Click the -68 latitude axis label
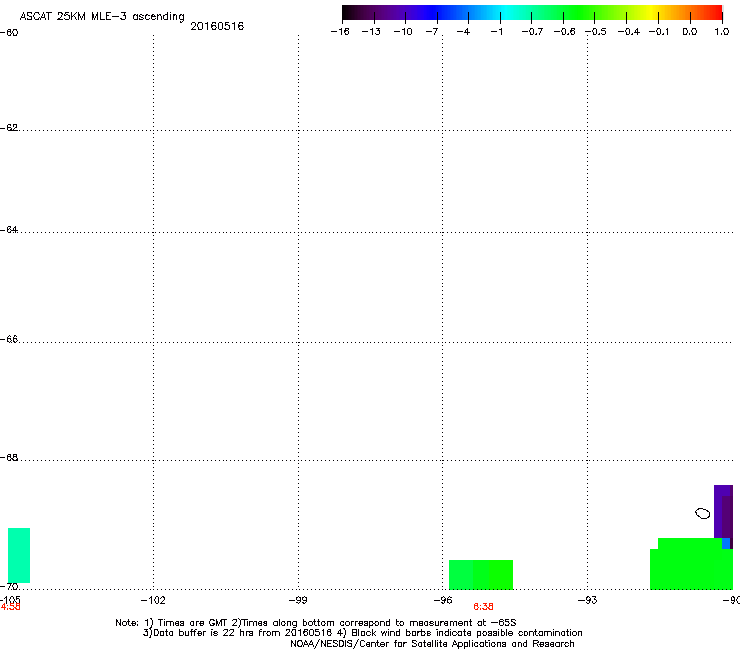This screenshot has width=740, height=650. [9, 458]
